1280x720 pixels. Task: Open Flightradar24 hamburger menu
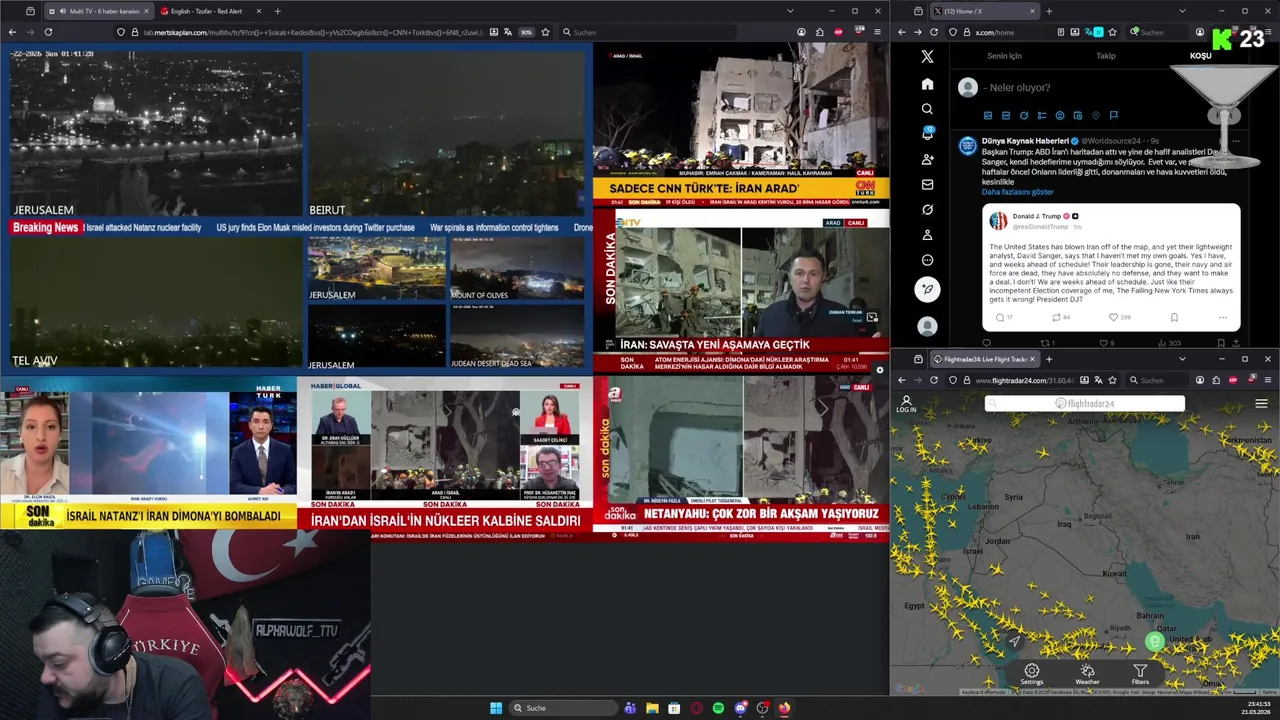(x=1261, y=404)
